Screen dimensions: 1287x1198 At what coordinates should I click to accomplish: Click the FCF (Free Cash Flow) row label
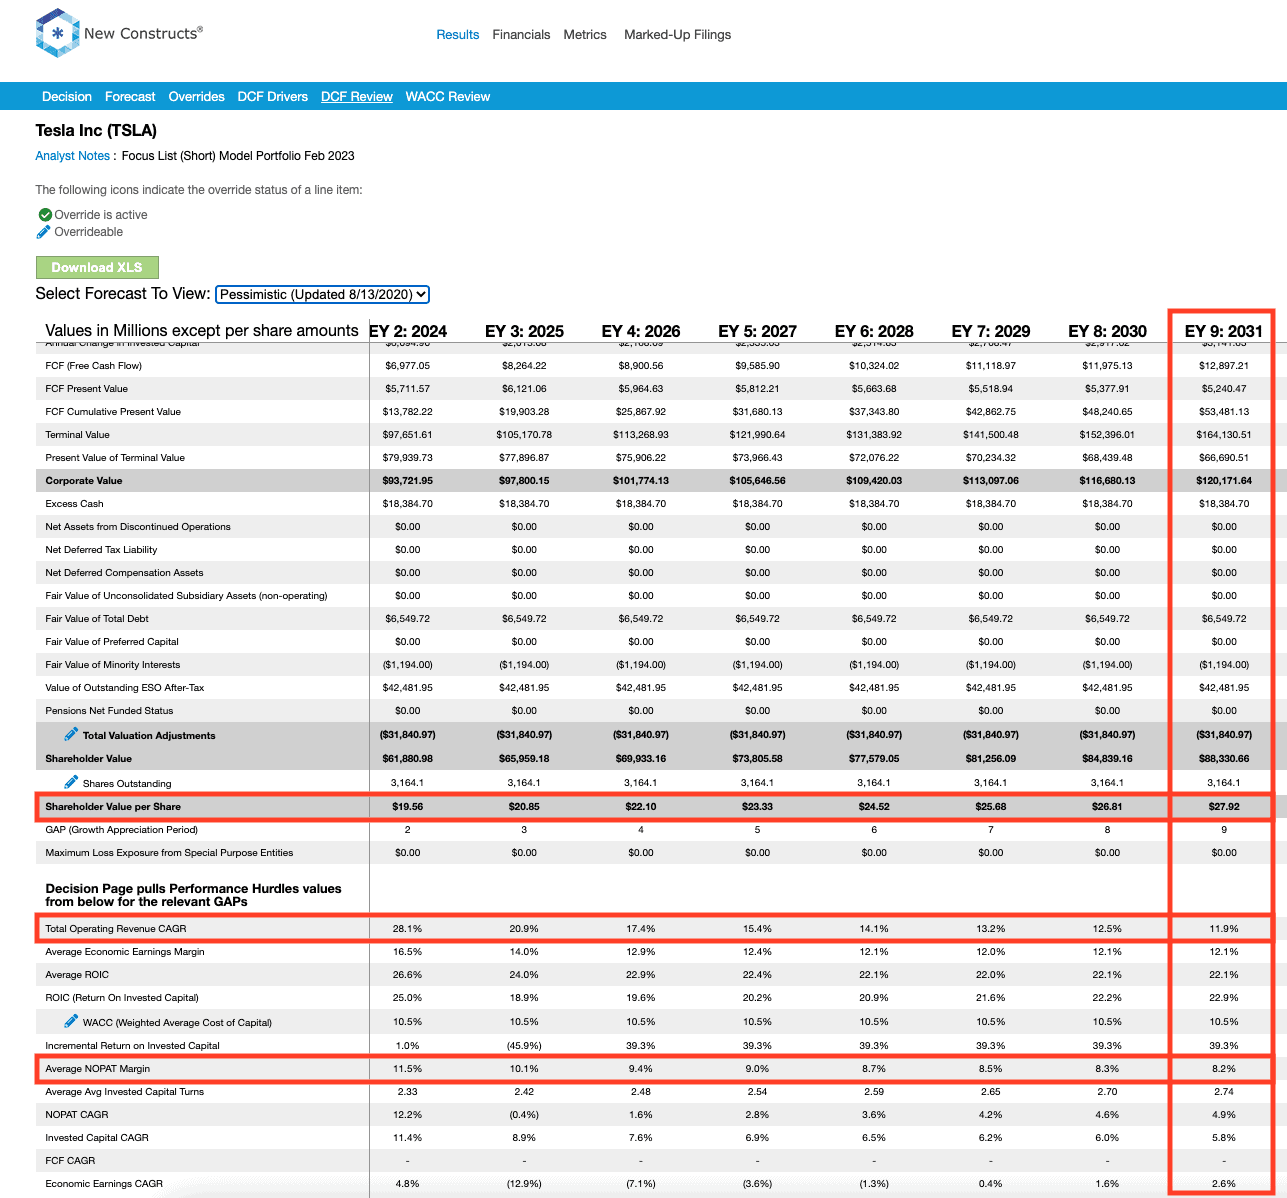(93, 366)
